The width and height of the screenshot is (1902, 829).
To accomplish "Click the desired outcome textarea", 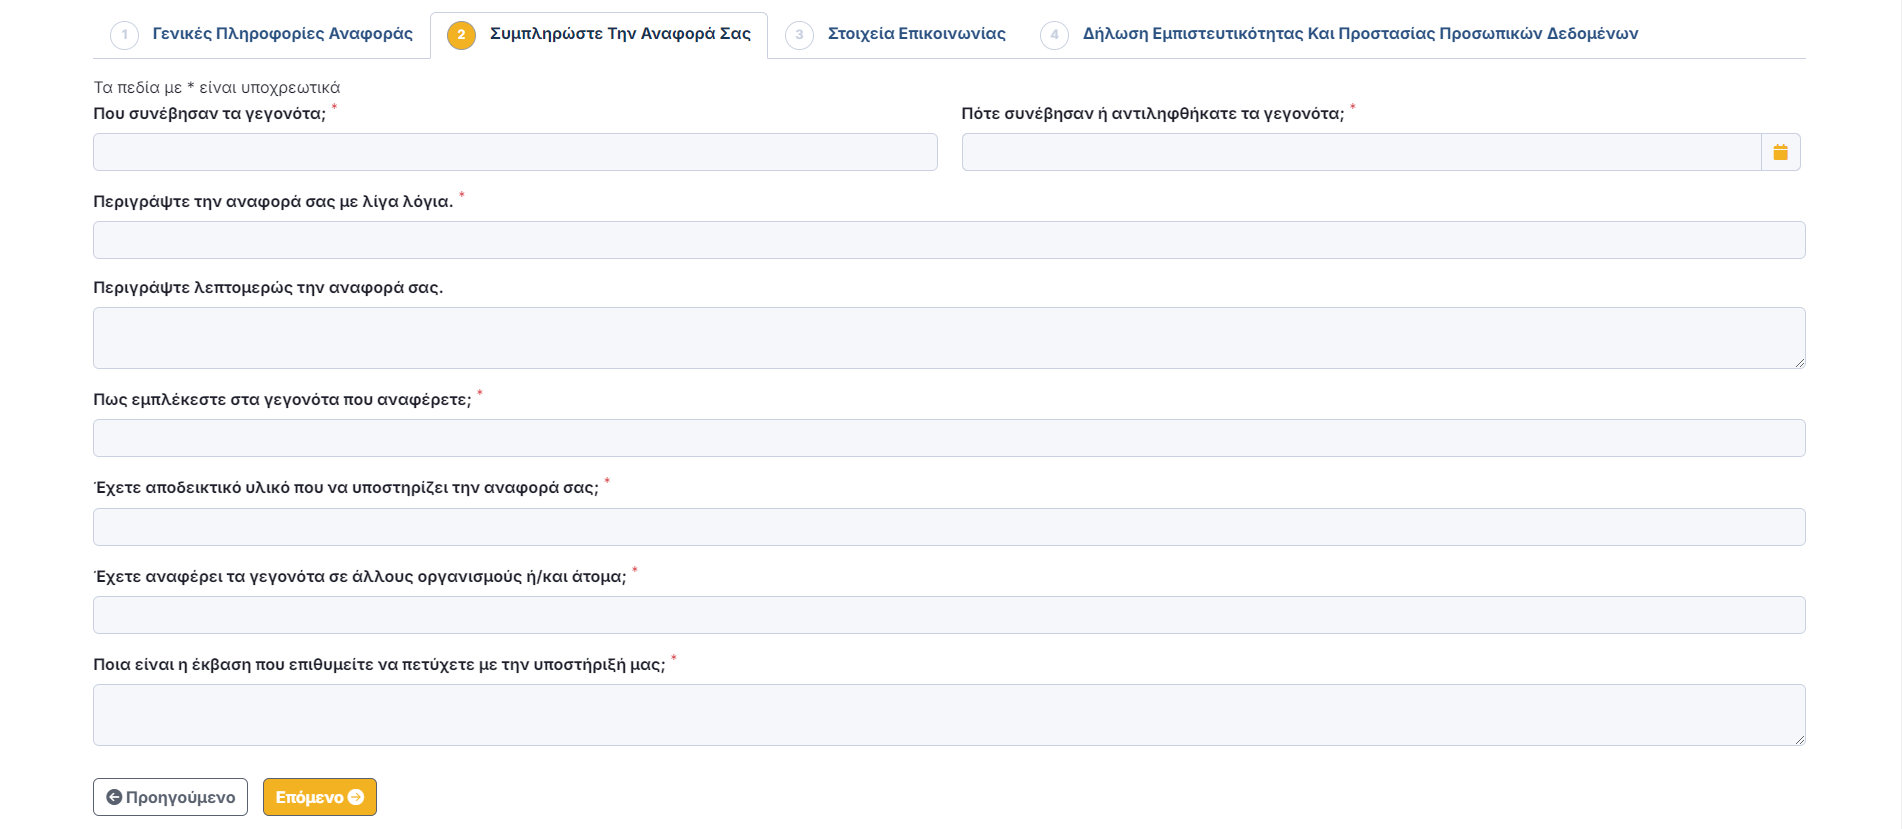I will coord(948,715).
